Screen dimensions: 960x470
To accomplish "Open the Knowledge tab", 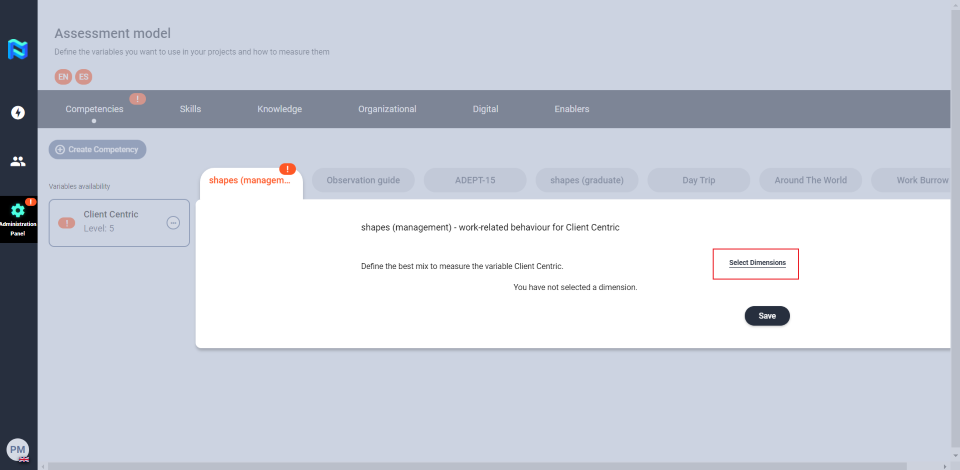I will 279,109.
